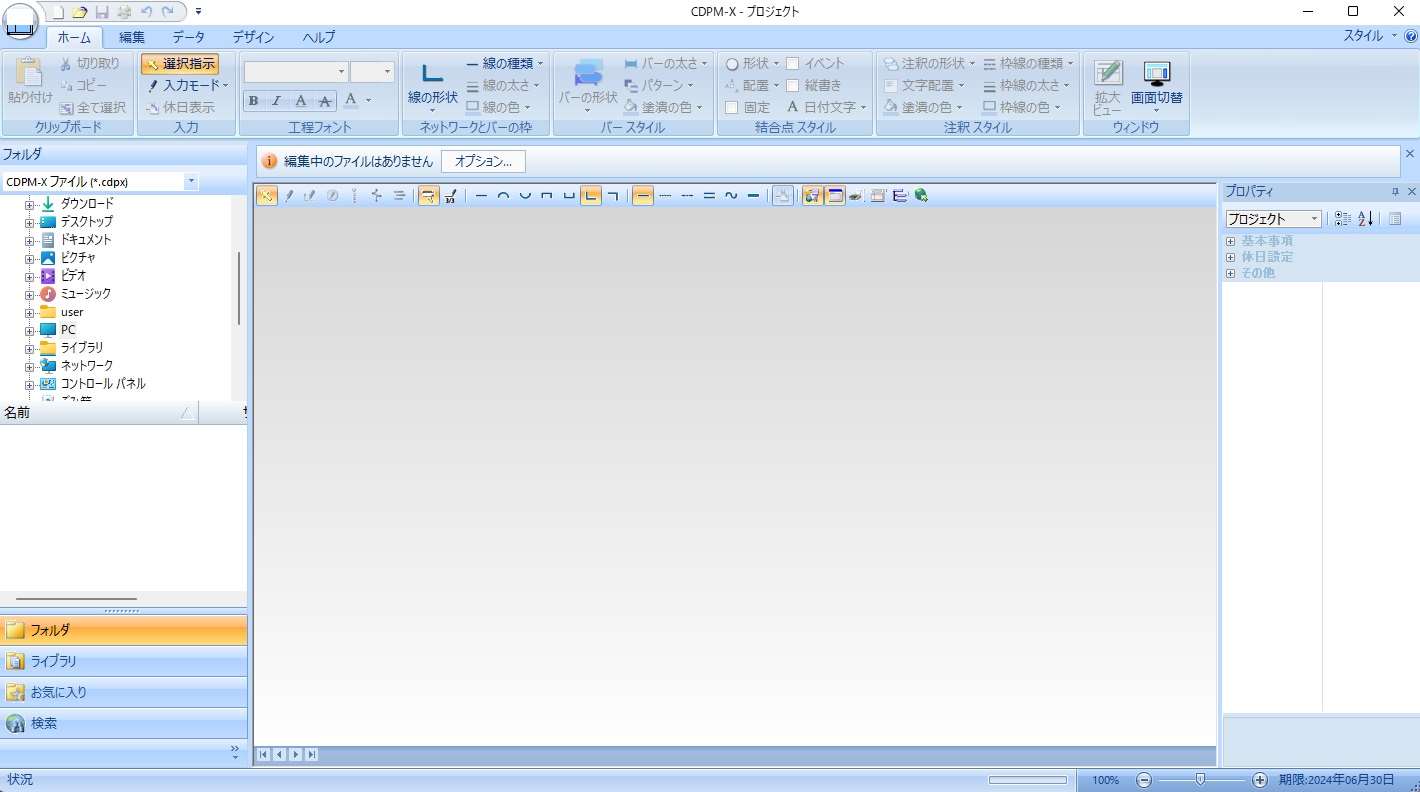
Task: Open the 入力モード dropdown
Action: (186, 86)
